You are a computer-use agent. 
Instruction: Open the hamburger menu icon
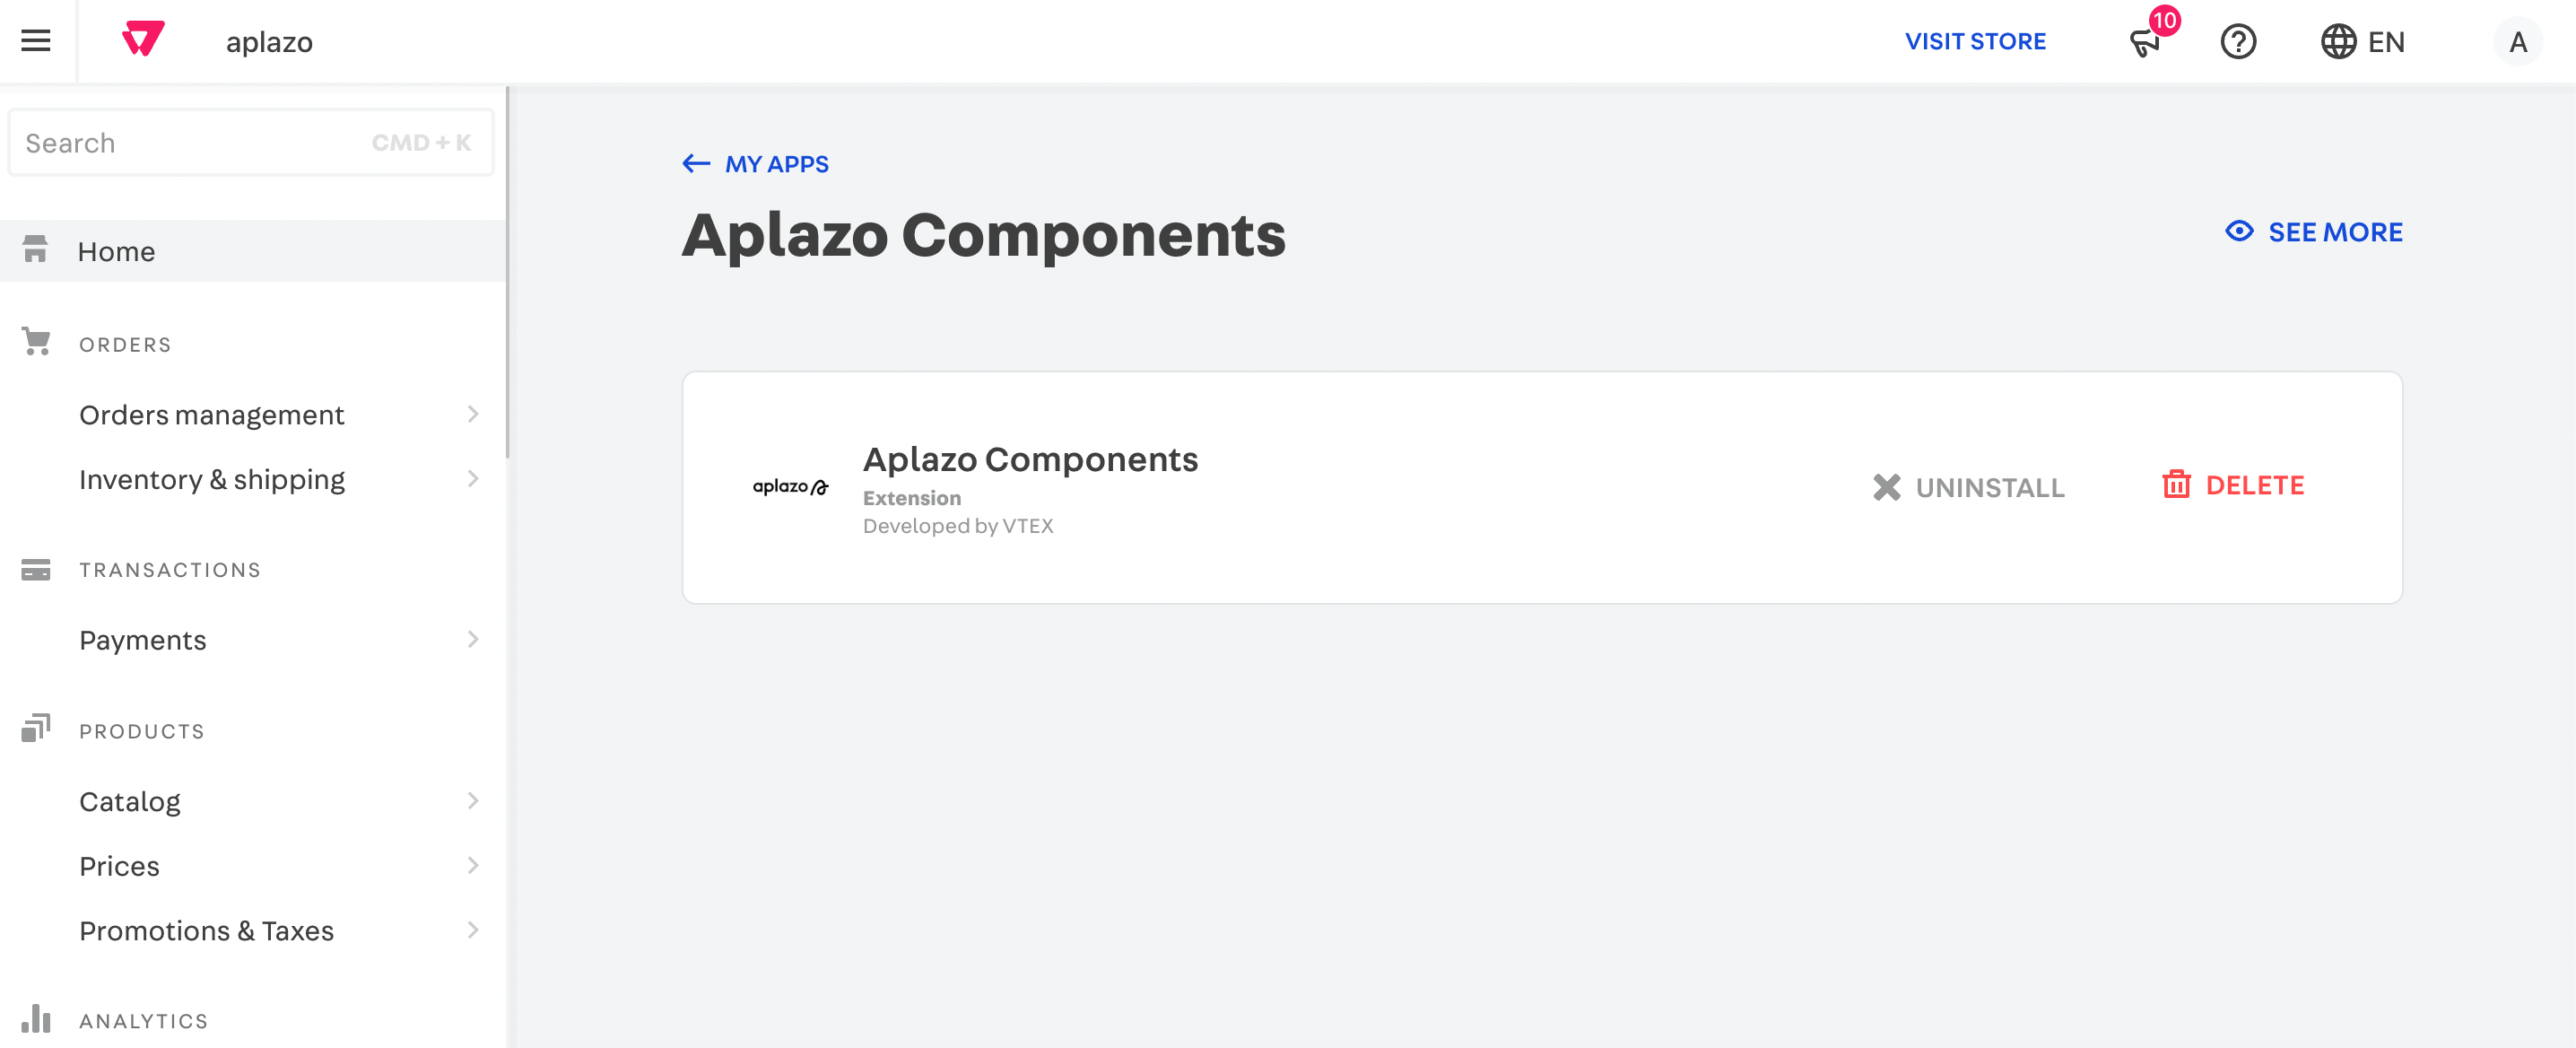[x=36, y=41]
